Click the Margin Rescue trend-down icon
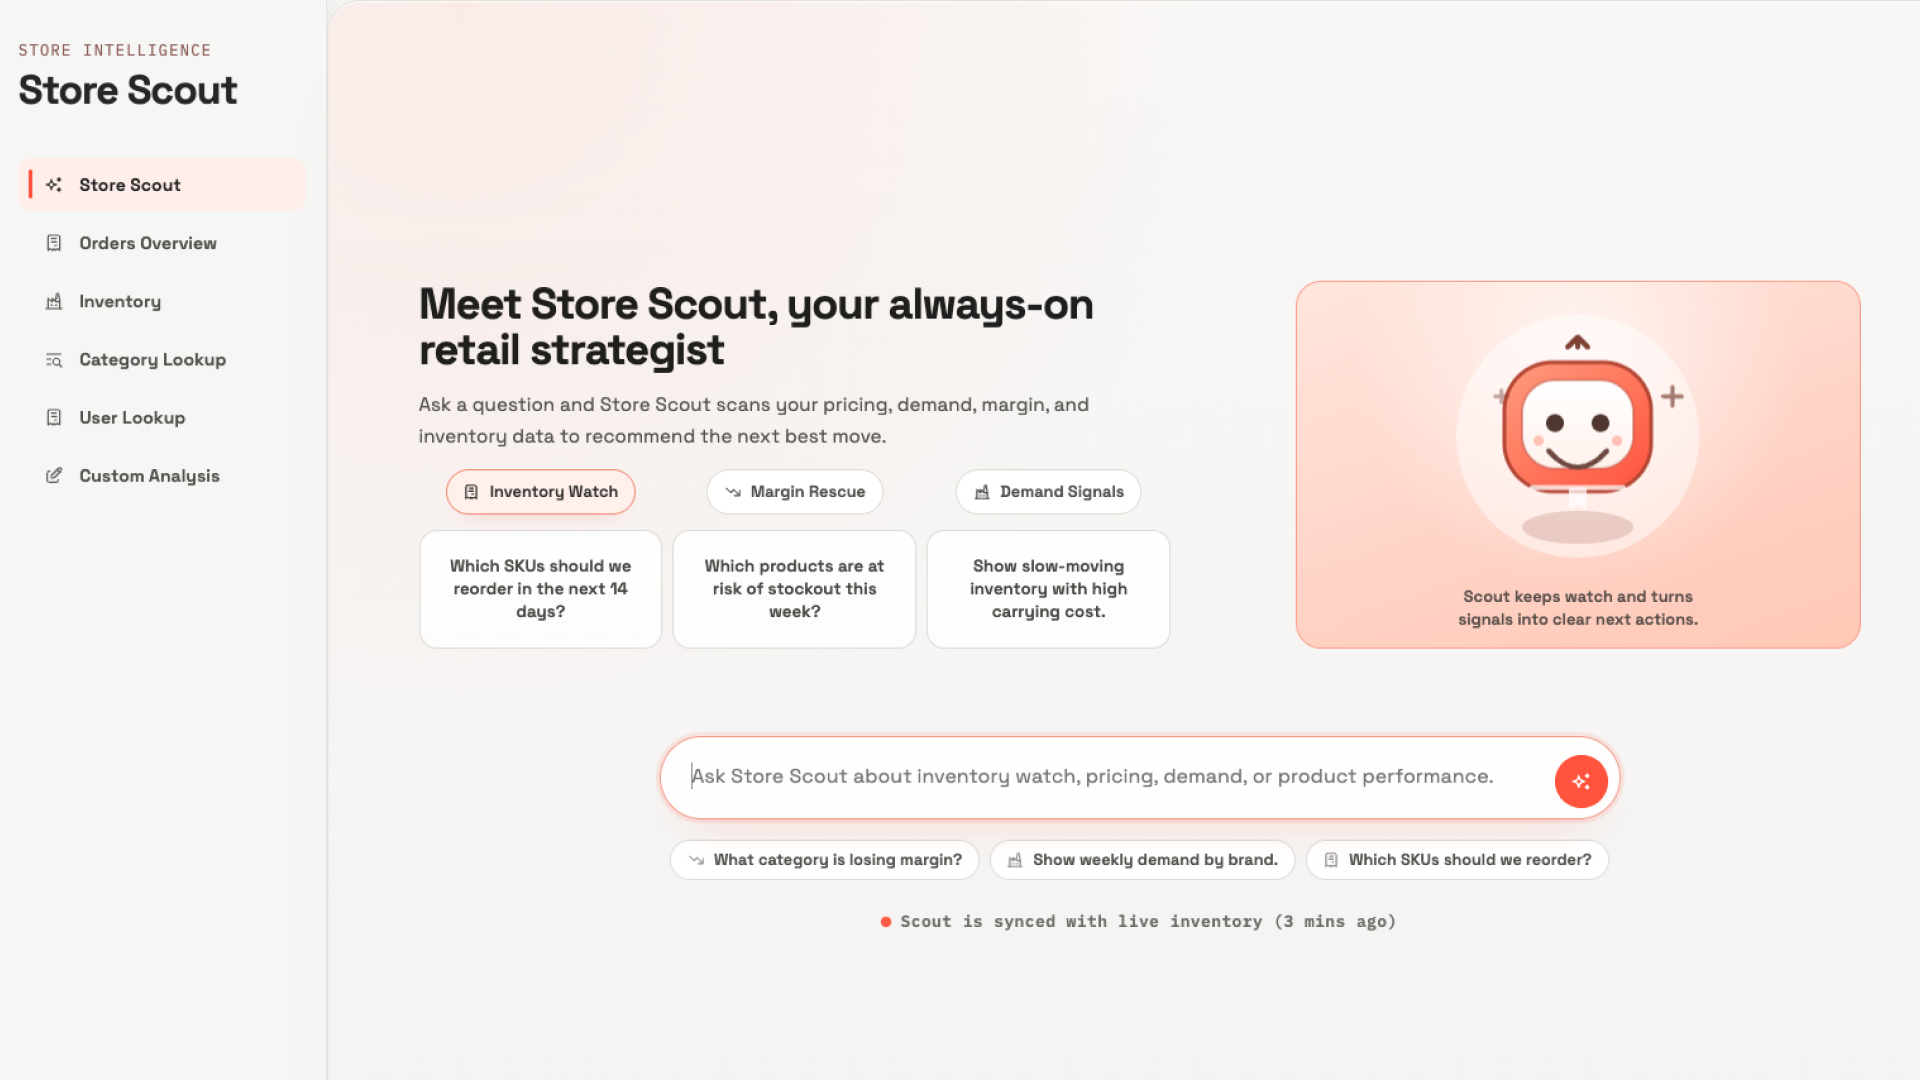The height and width of the screenshot is (1080, 1920). click(x=731, y=491)
